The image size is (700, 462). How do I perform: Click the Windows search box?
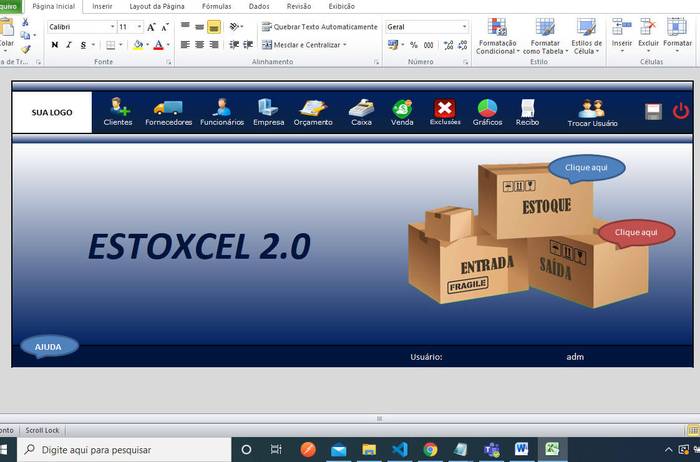click(x=124, y=450)
